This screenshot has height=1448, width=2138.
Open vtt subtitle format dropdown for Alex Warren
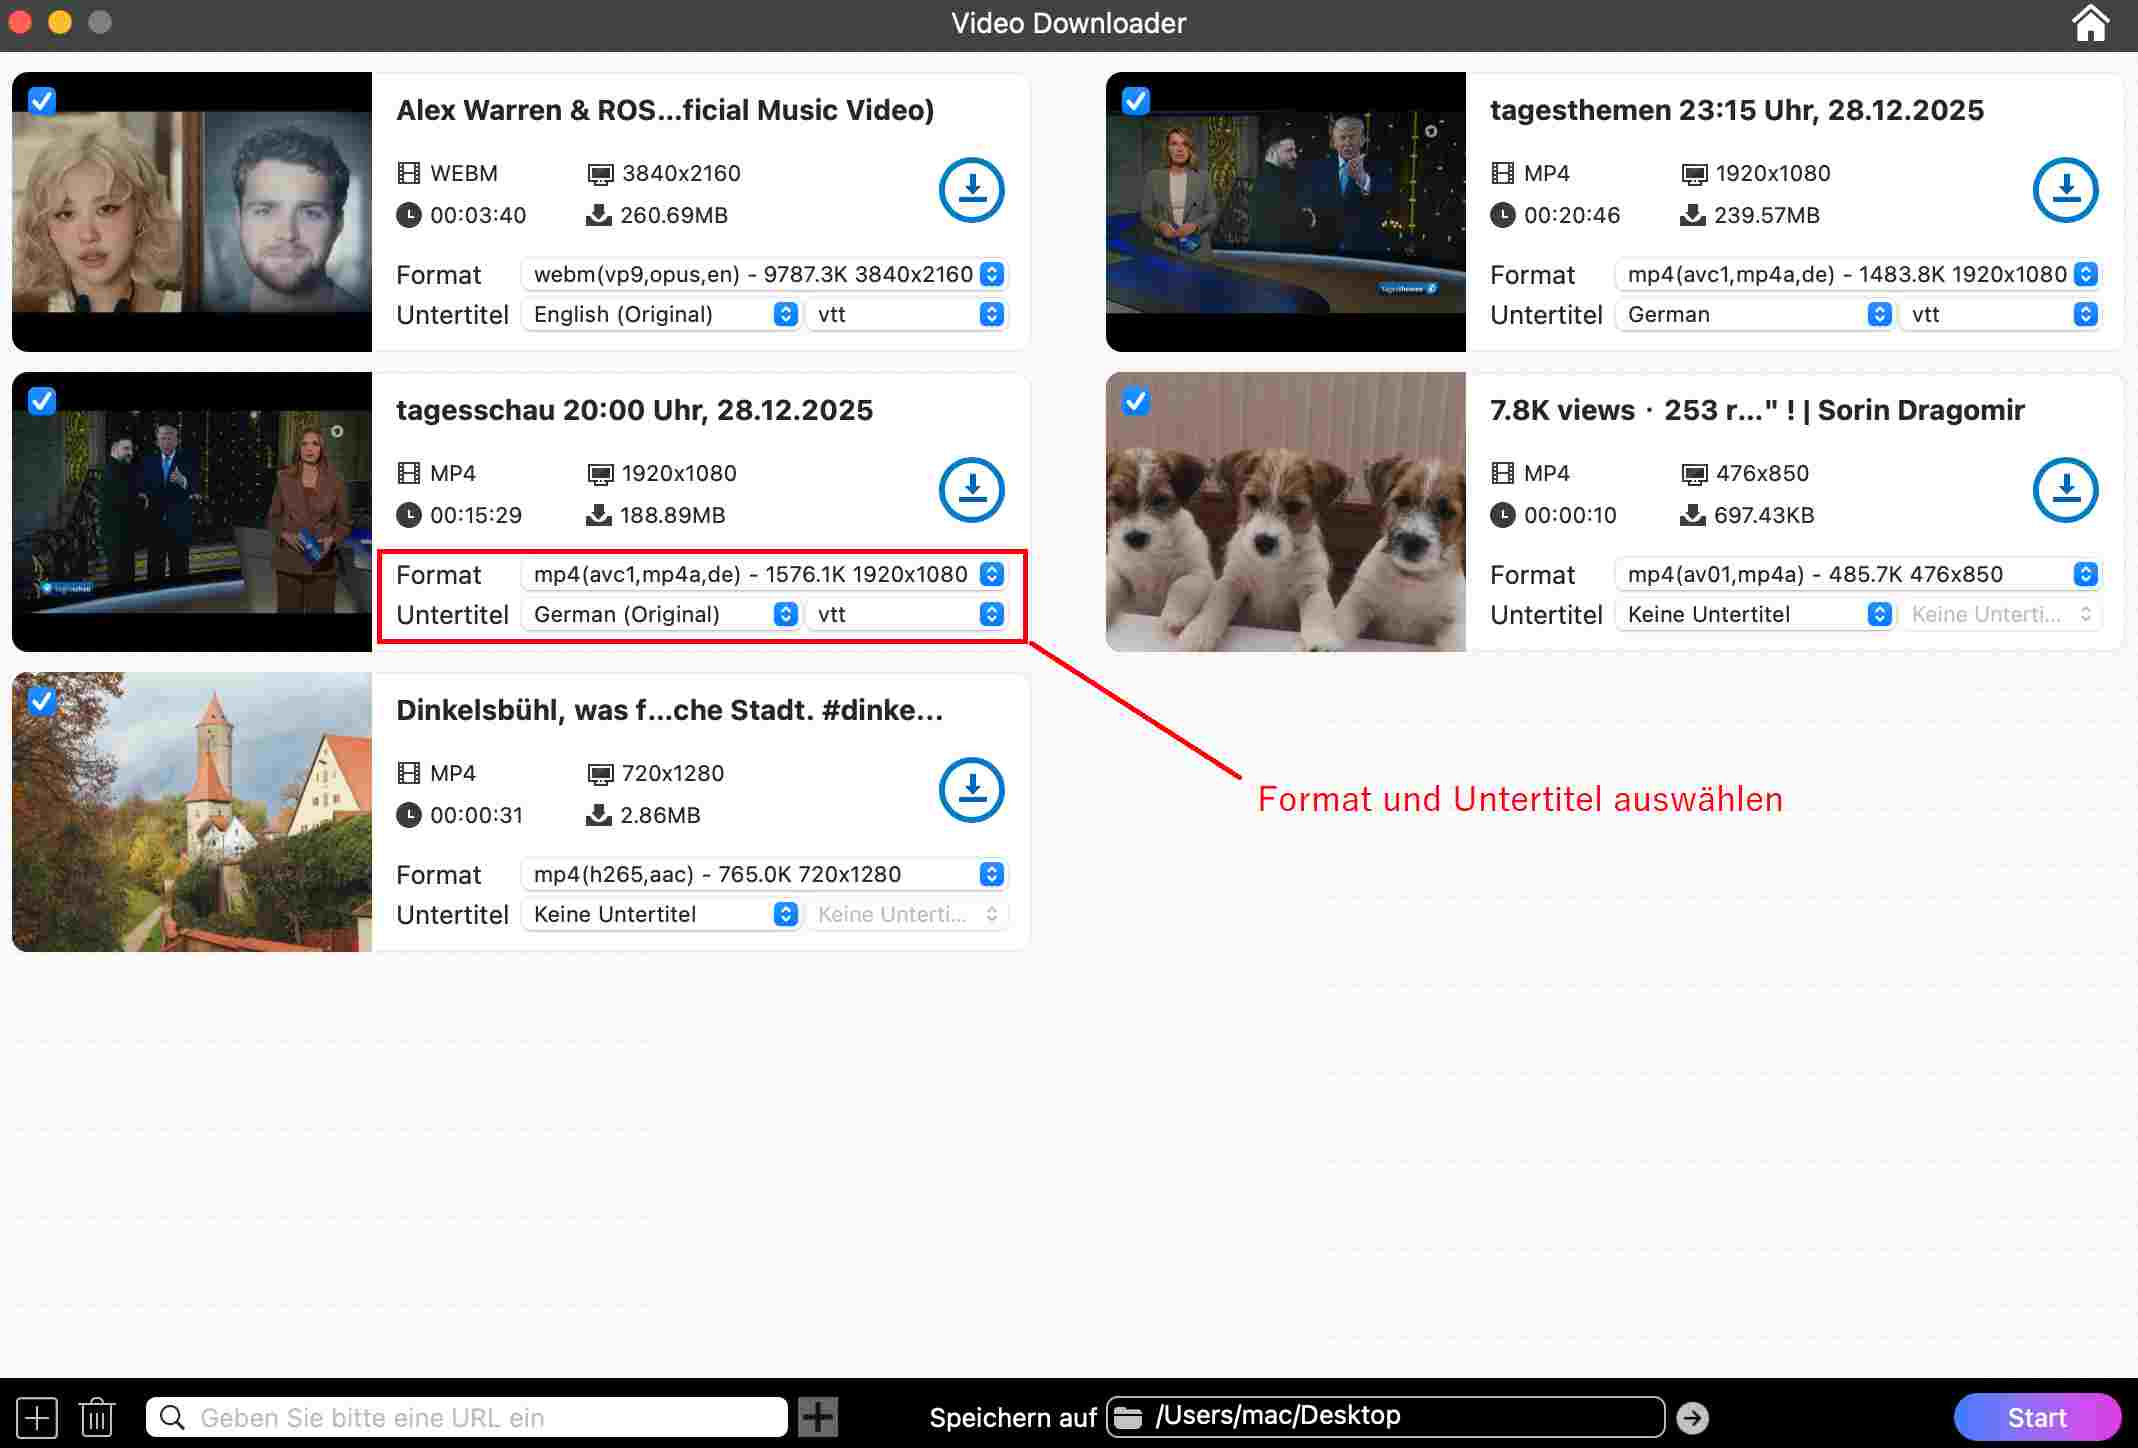tap(990, 314)
